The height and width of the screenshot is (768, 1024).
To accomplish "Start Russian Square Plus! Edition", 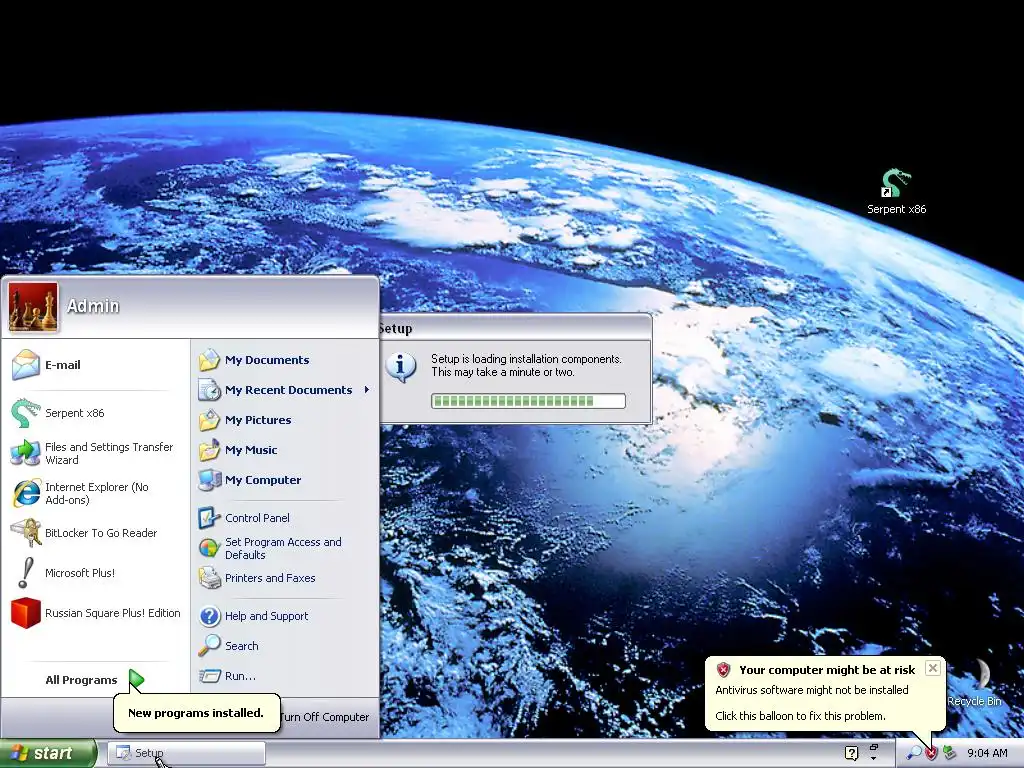I will [x=95, y=613].
